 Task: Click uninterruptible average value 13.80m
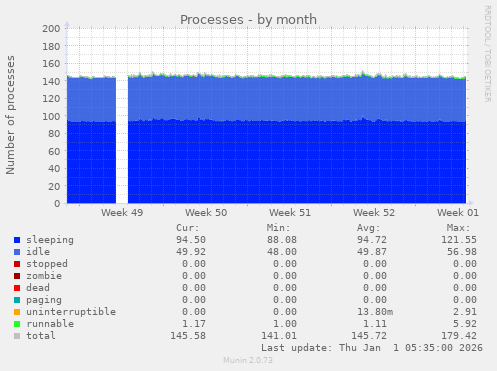click(375, 312)
